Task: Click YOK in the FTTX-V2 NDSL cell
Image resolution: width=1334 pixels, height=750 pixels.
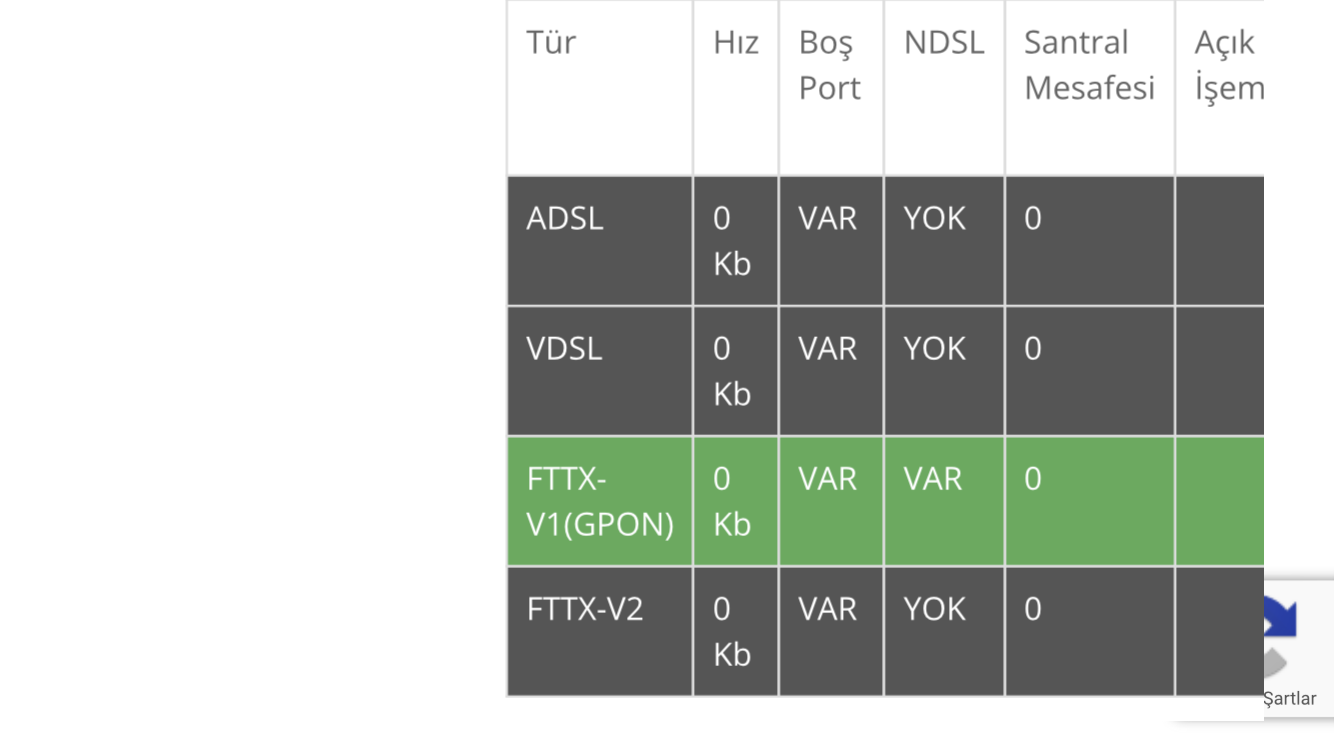Action: 934,609
